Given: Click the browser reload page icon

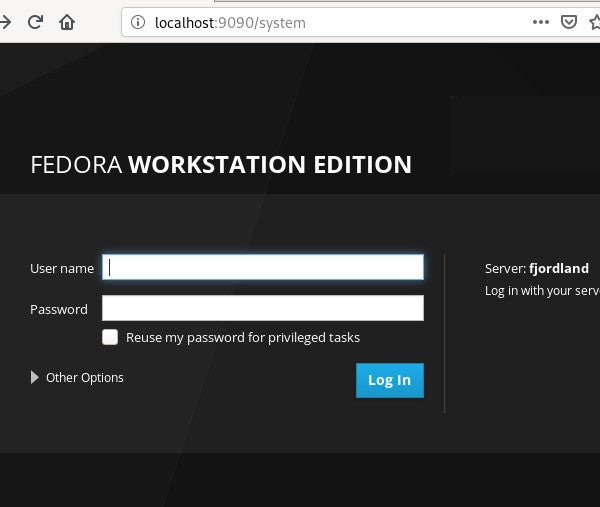Looking at the screenshot, I should coord(35,21).
